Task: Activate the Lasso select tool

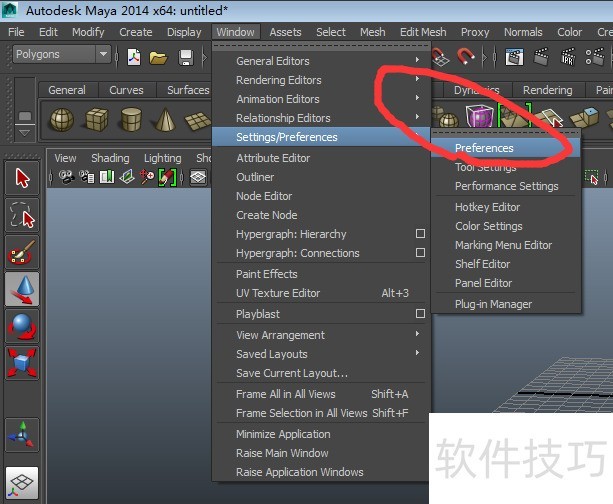Action: [22, 215]
